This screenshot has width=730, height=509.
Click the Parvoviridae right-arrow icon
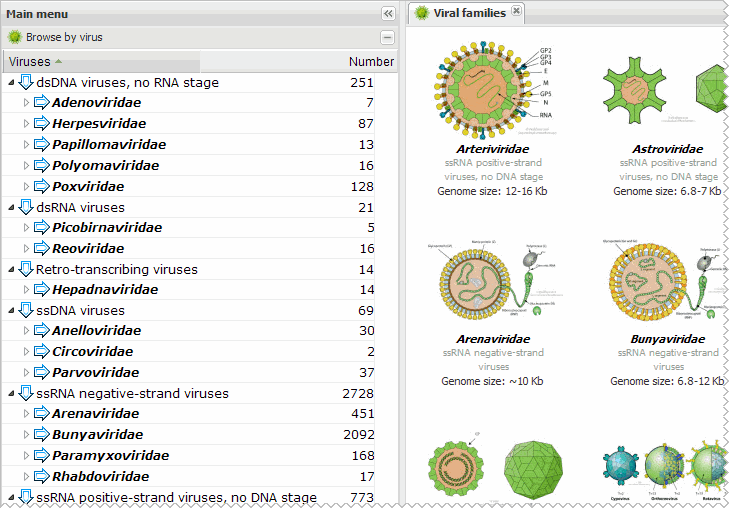(41, 372)
